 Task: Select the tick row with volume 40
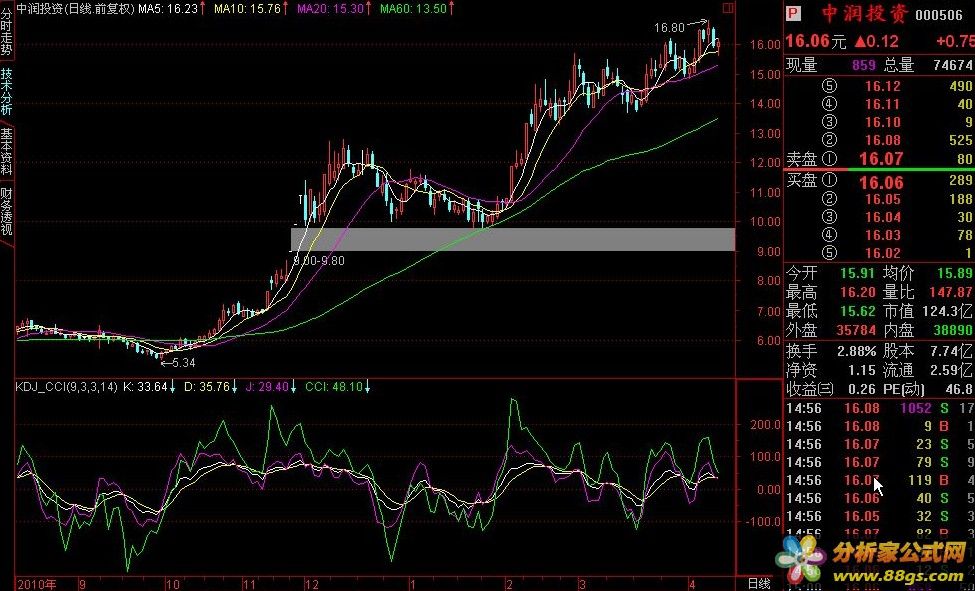tap(880, 498)
